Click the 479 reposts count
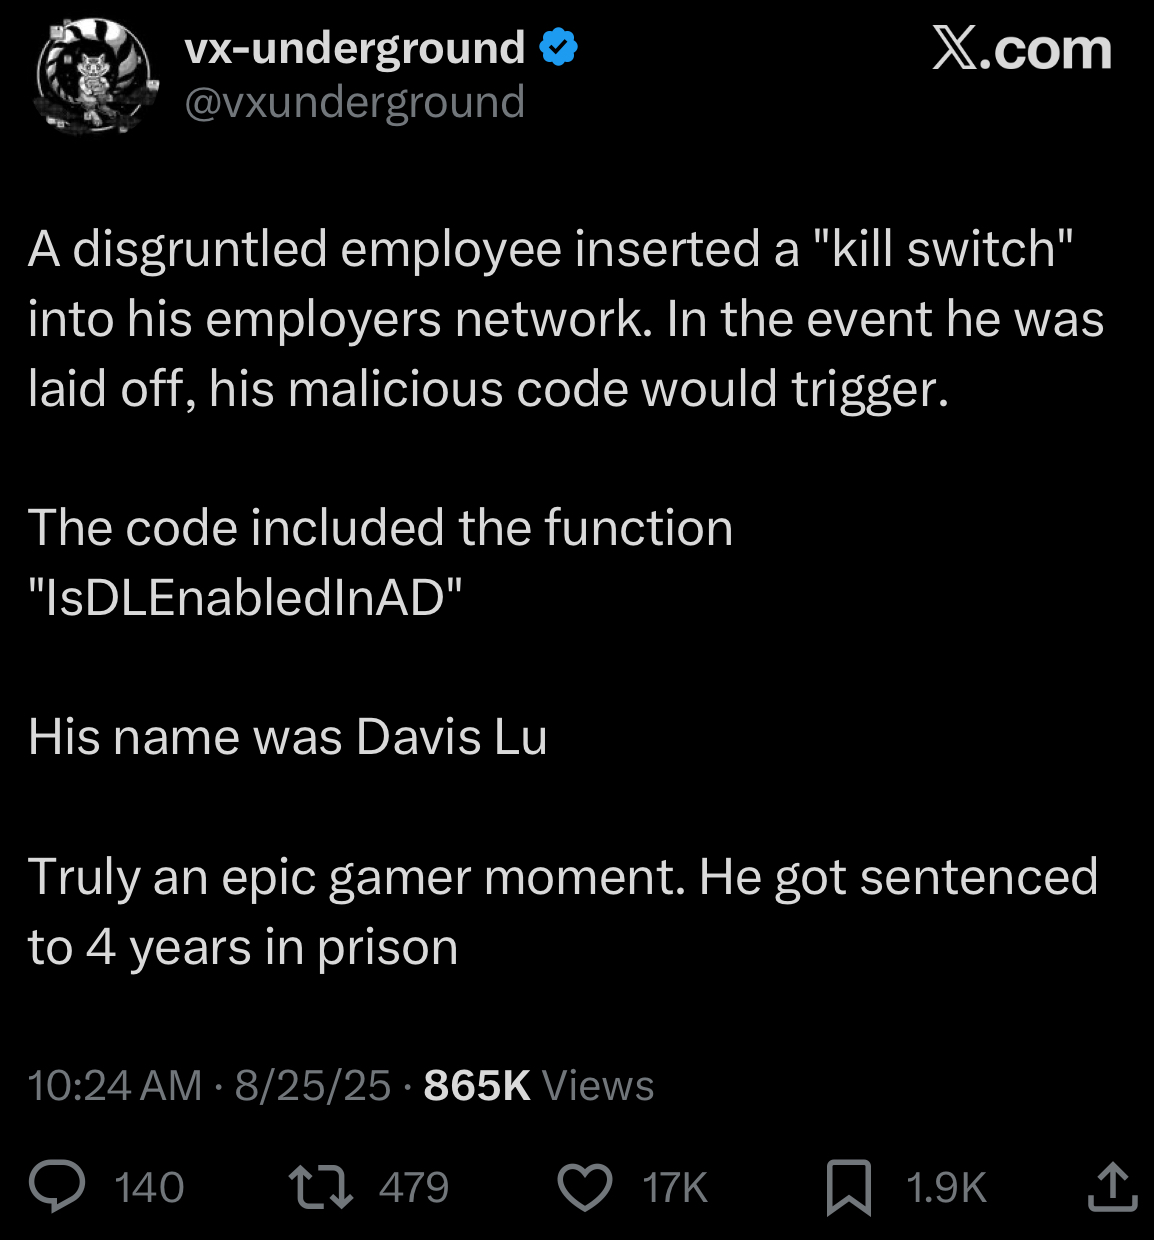This screenshot has width=1154, height=1240. (414, 1188)
